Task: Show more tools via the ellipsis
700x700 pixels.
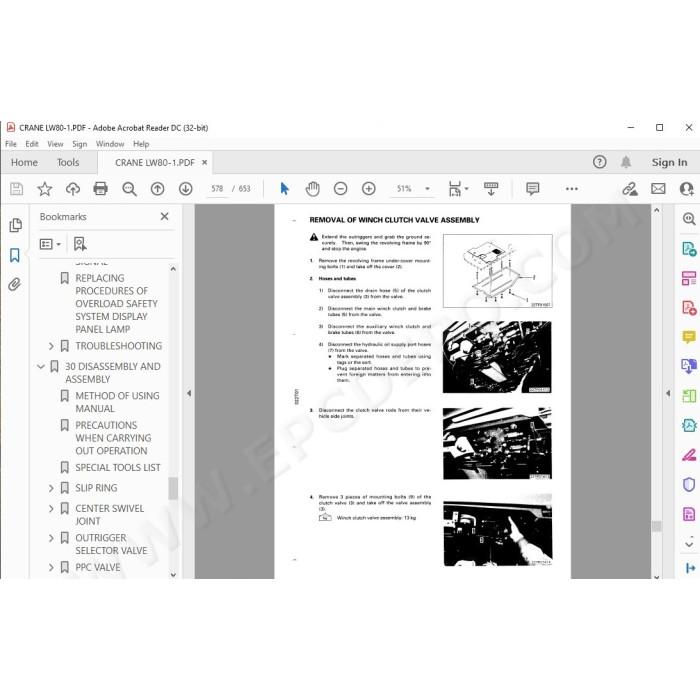Action: click(571, 189)
